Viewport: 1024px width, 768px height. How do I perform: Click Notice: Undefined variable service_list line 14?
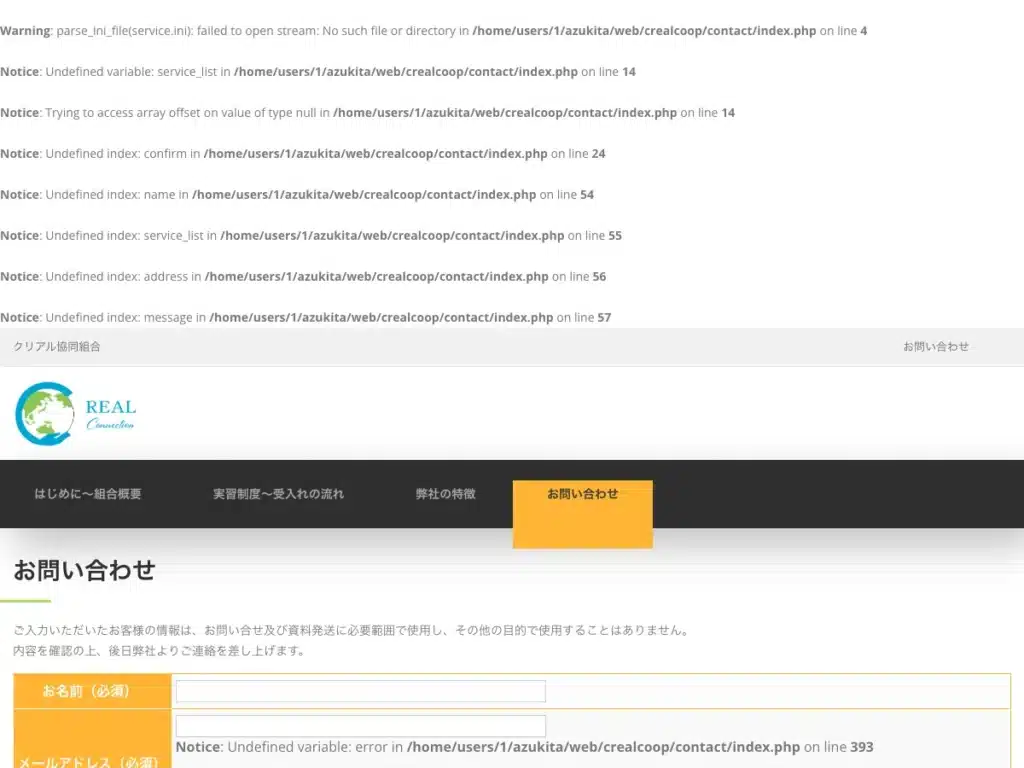pyautogui.click(x=318, y=72)
